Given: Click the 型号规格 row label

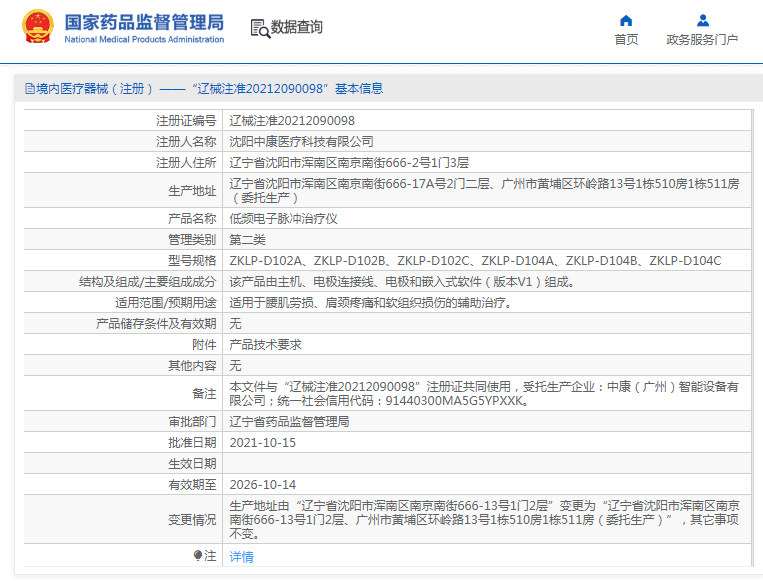Looking at the screenshot, I should 192,261.
